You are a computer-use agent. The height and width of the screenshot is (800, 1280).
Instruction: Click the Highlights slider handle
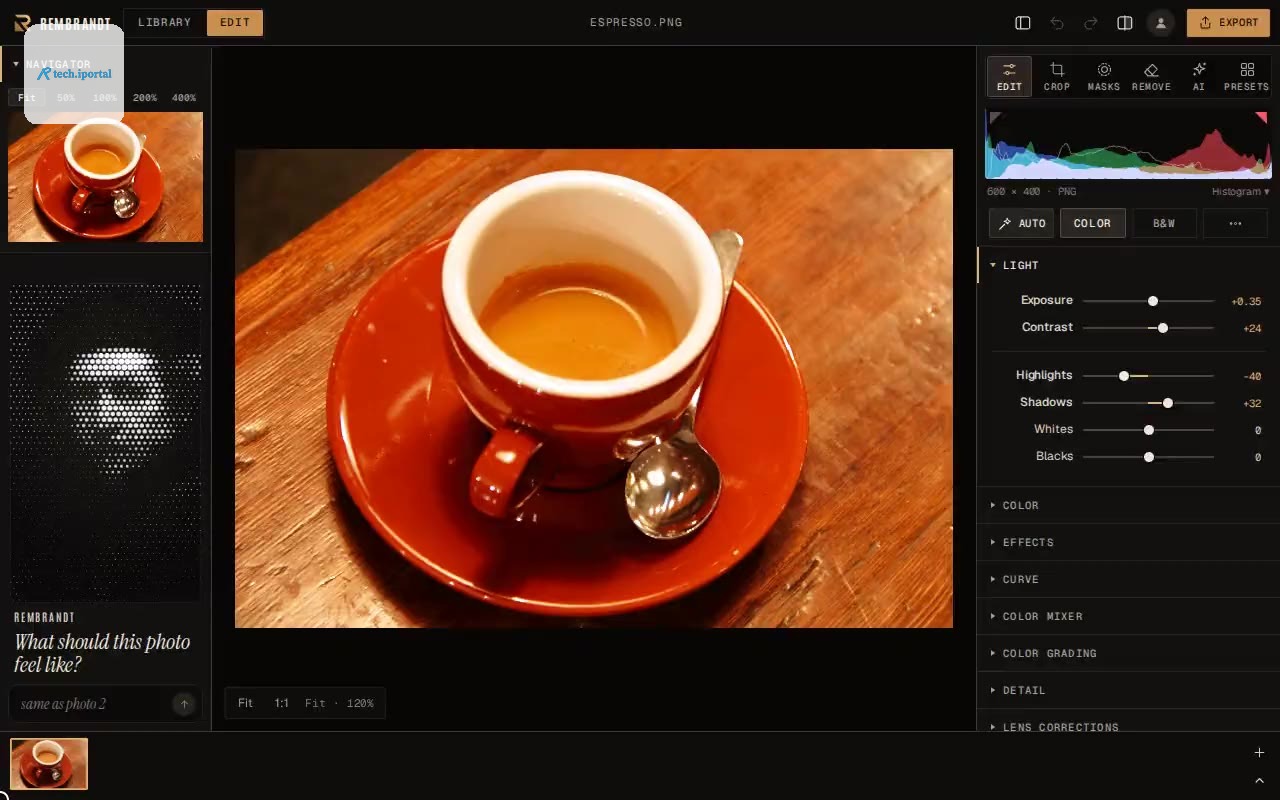(x=1124, y=376)
